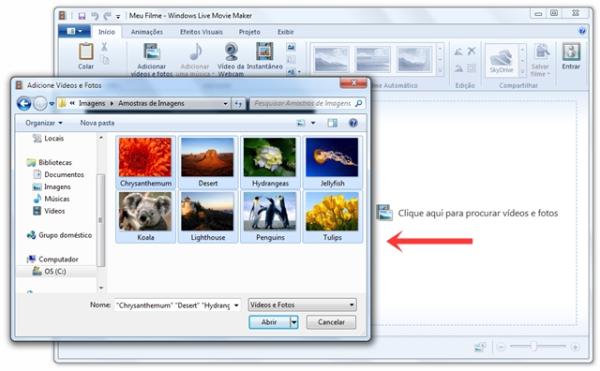The height and width of the screenshot is (371, 600).
Task: Select Documentos in navigation tree
Action: 59,174
